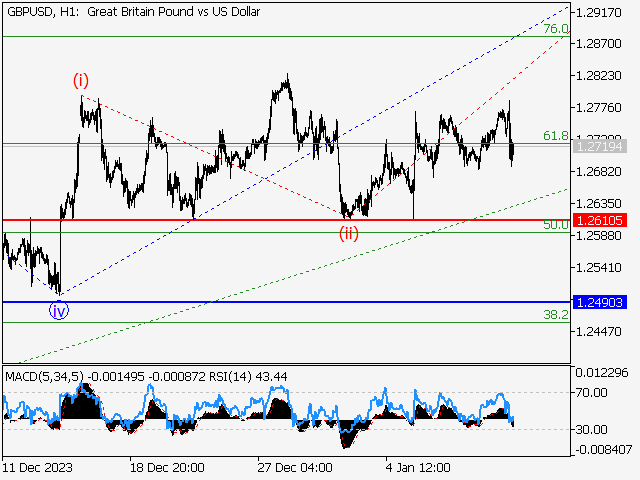Viewport: 640px width, 480px height.
Task: Click the 18 Dec 20:00 time label
Action: pos(167,467)
